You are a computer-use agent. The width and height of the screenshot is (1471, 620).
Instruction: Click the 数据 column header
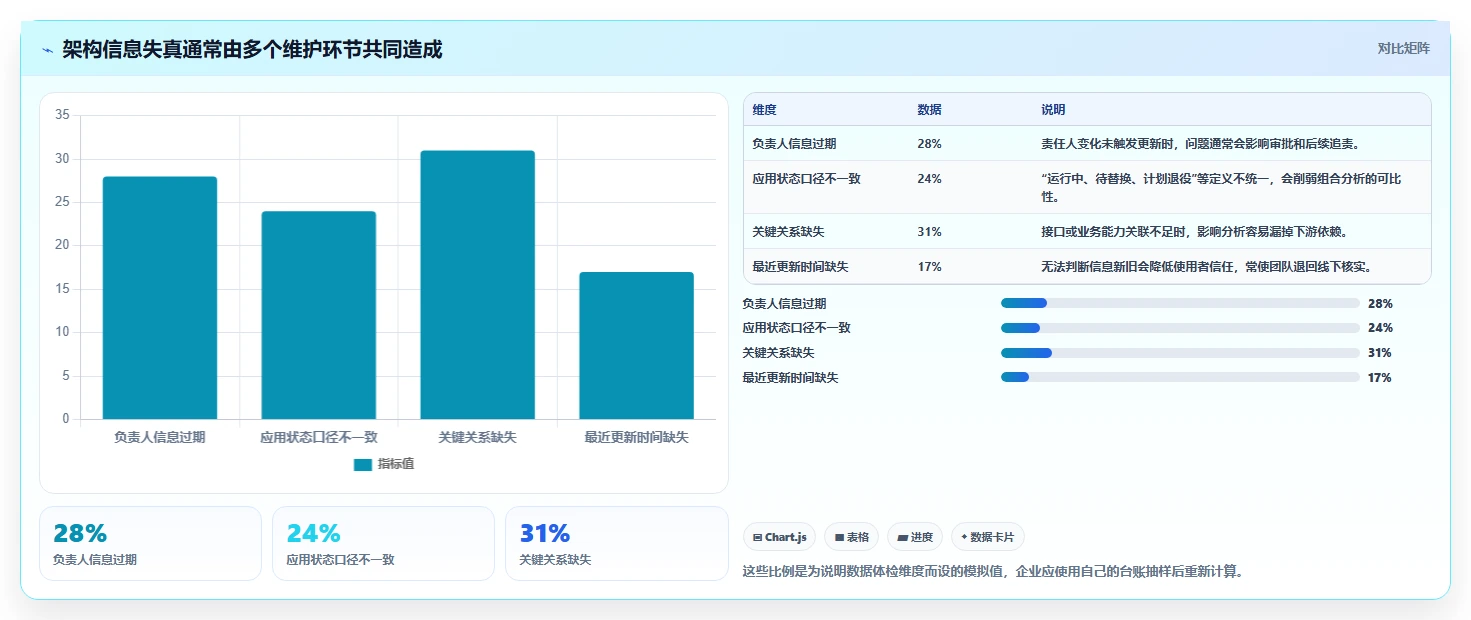click(929, 110)
